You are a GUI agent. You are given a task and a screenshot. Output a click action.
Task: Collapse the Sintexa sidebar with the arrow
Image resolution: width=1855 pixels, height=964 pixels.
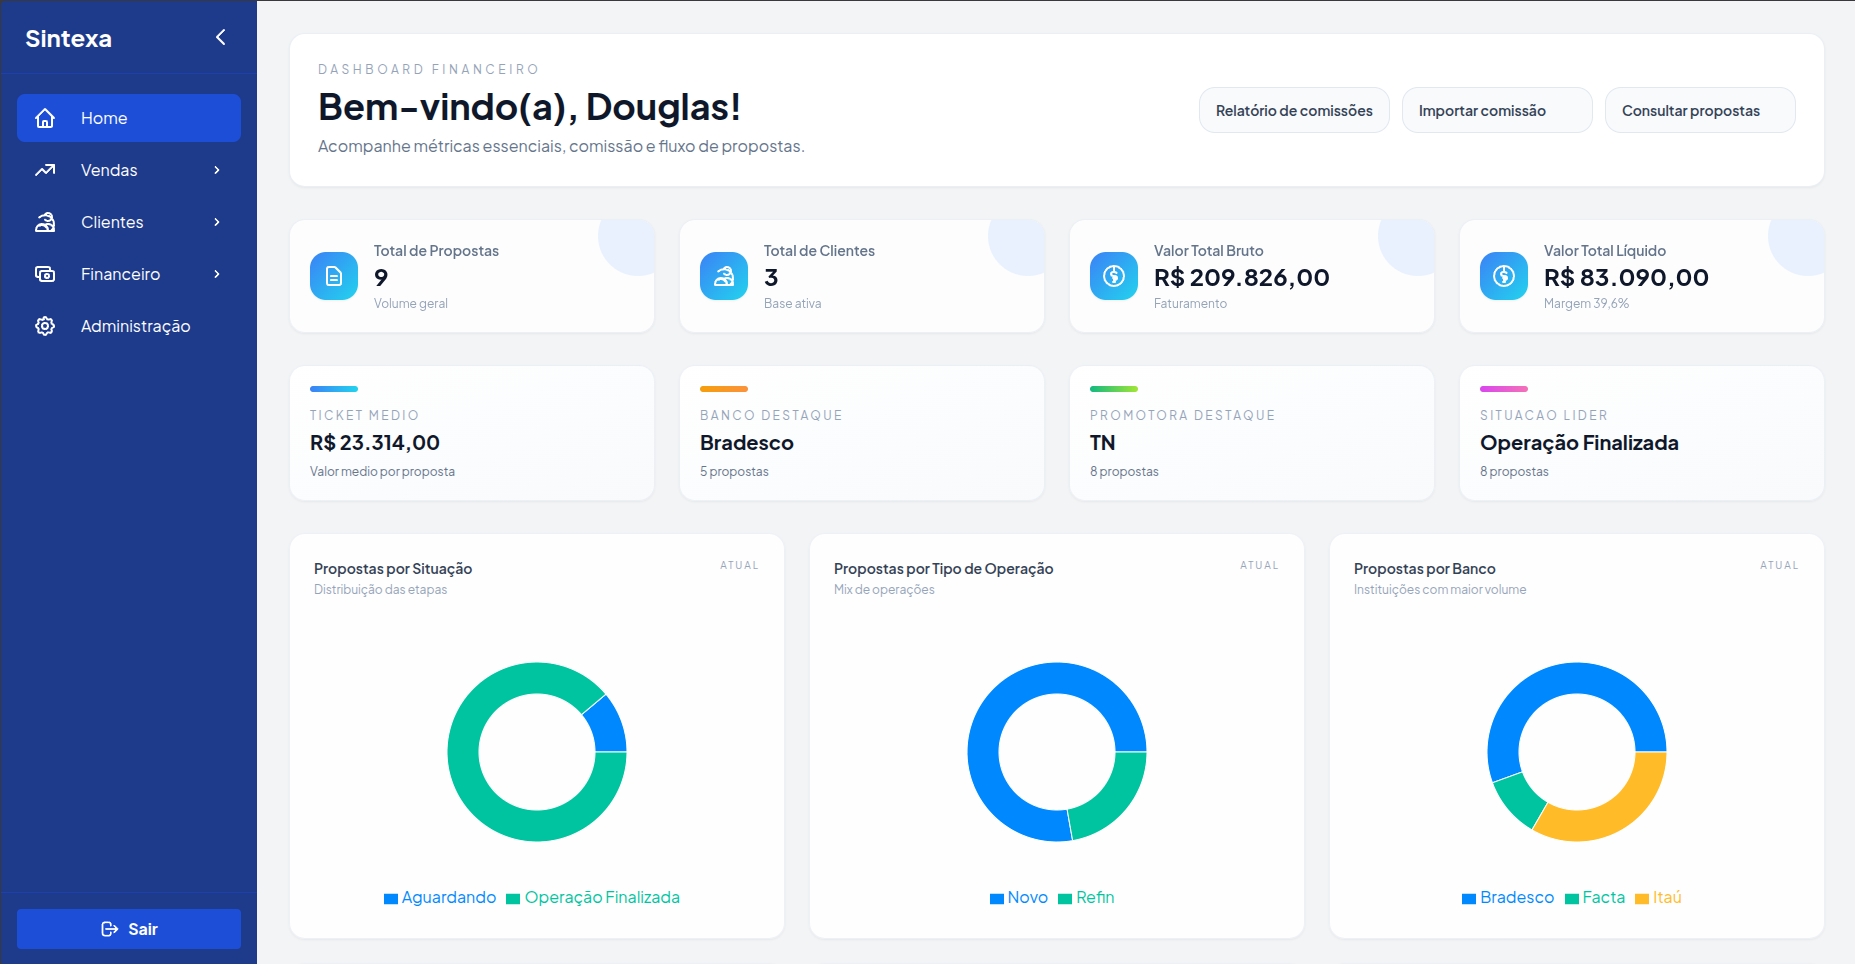click(x=221, y=38)
